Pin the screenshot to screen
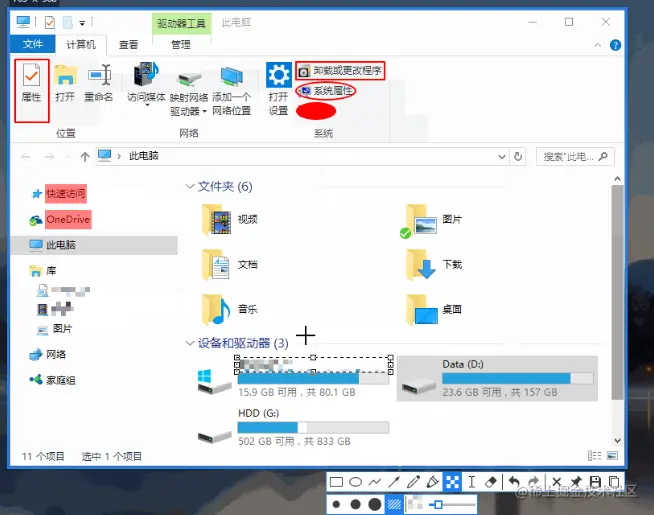Viewport: 654px width, 515px height. [576, 482]
